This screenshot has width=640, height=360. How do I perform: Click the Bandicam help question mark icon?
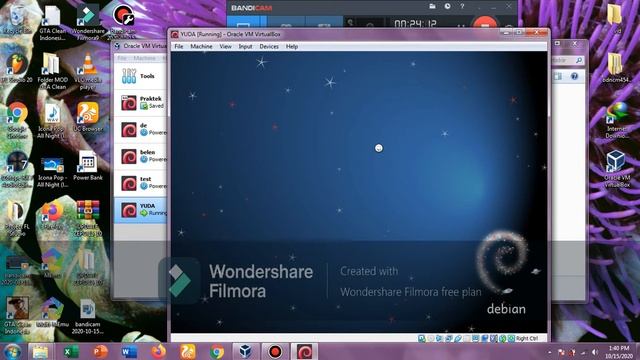462,7
